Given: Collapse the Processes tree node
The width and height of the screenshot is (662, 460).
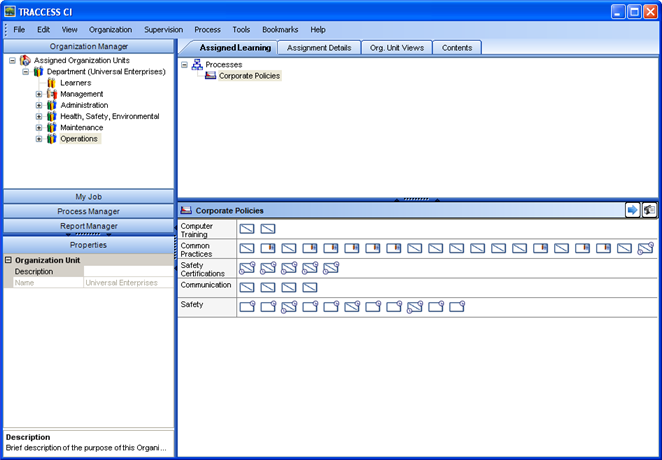Looking at the screenshot, I should [184, 65].
